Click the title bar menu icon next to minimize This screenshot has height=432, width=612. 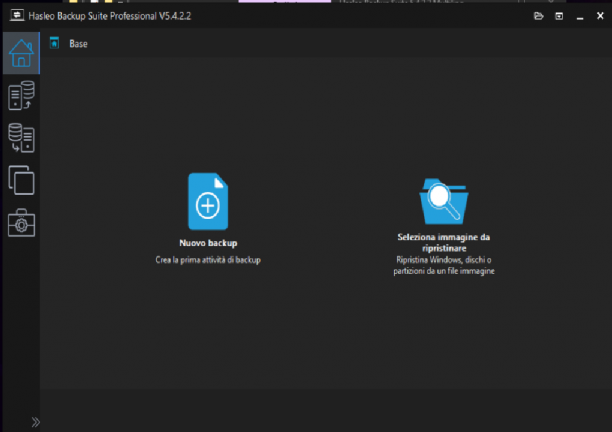coord(559,16)
